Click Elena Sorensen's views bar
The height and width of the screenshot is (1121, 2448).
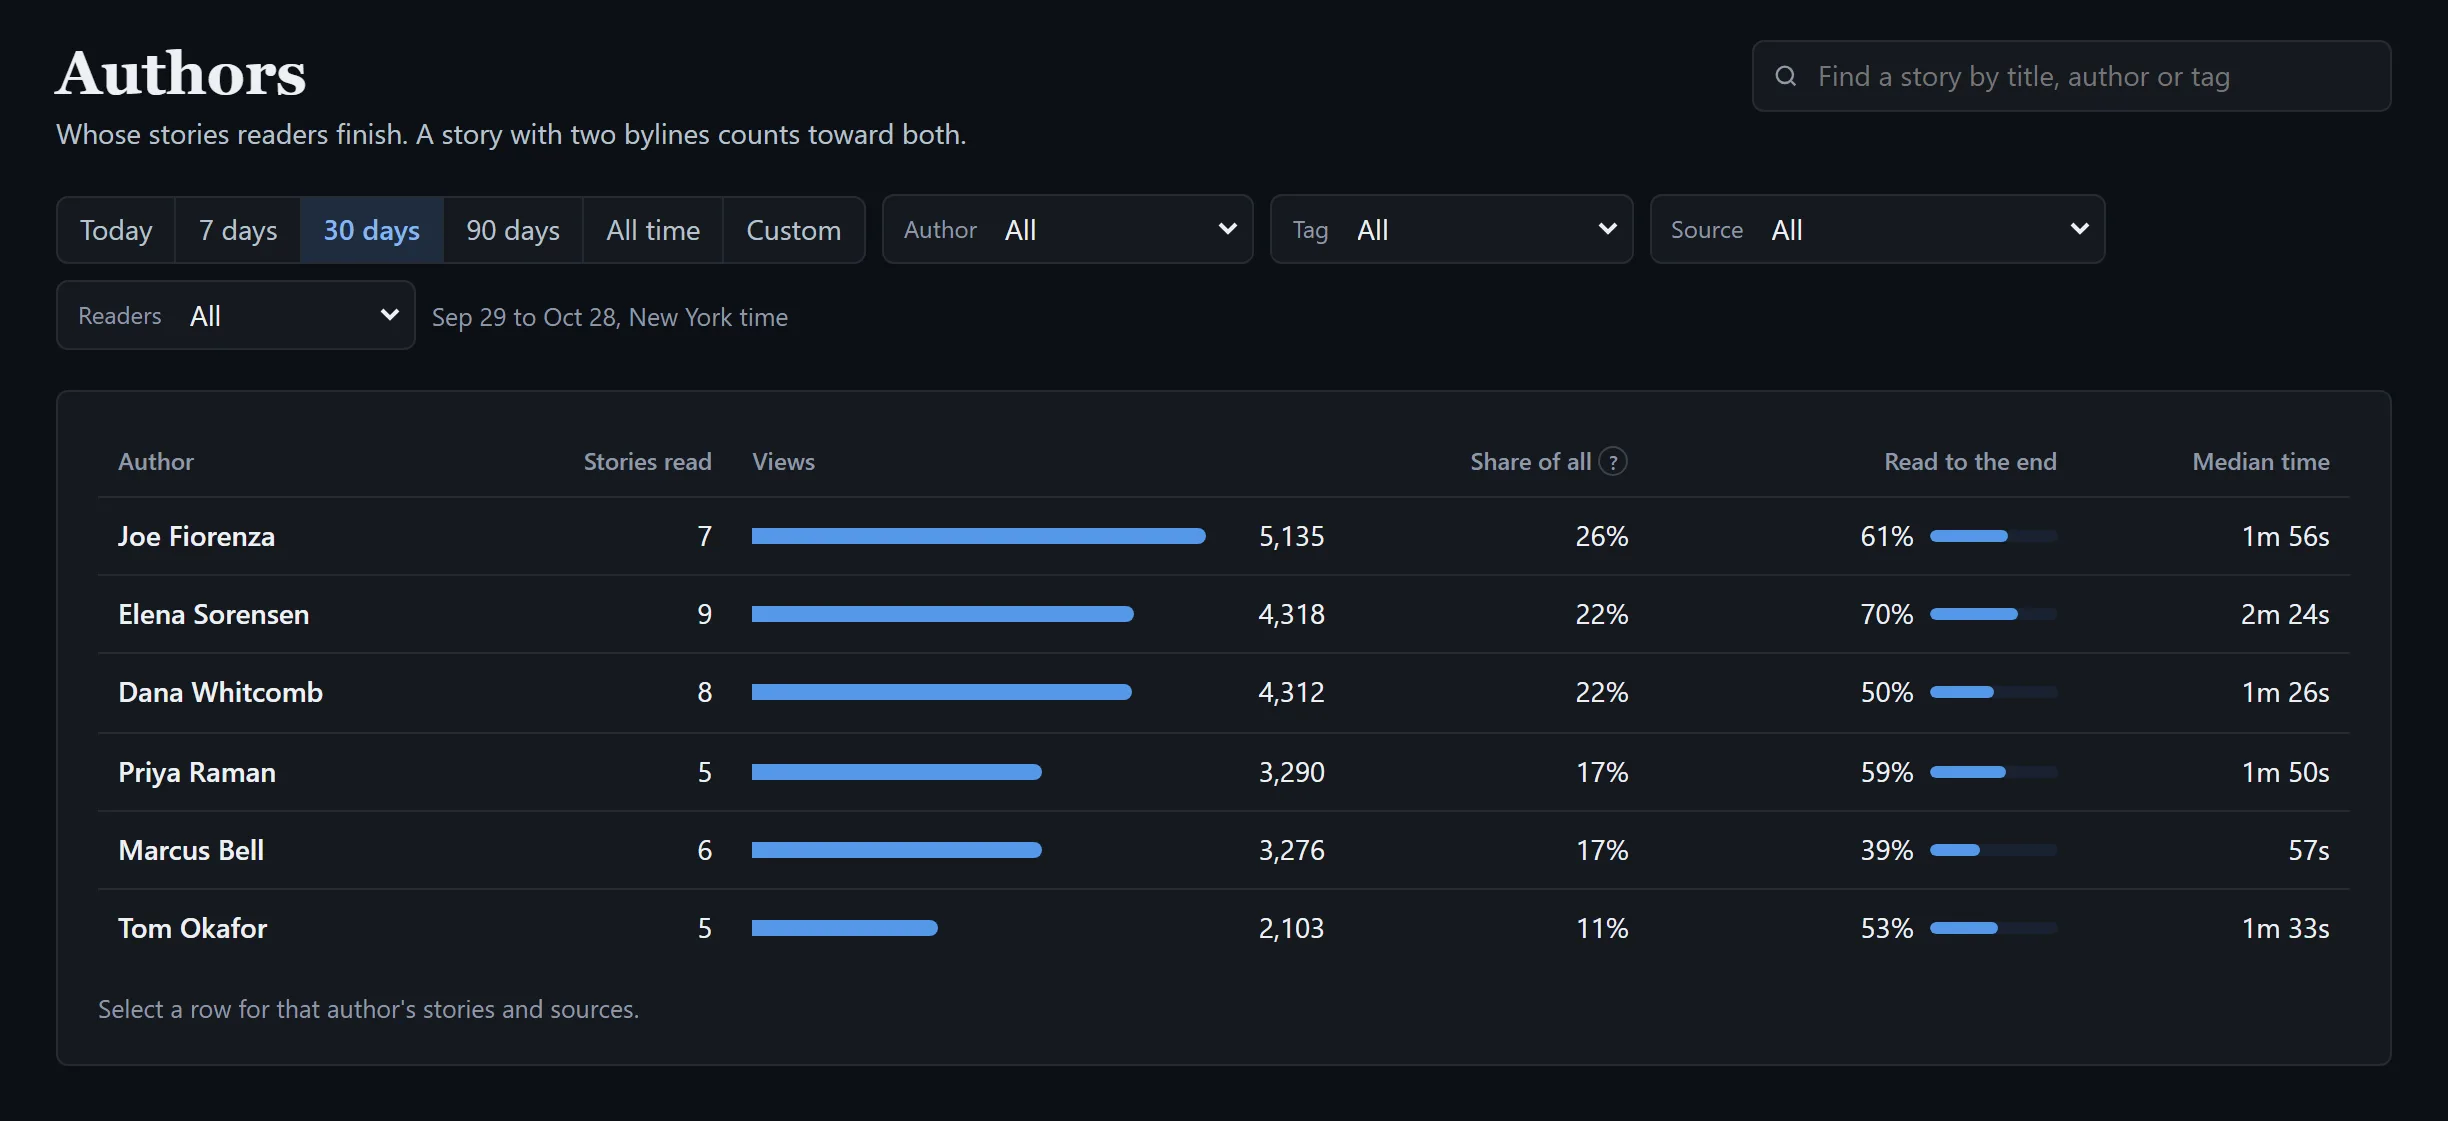point(942,614)
